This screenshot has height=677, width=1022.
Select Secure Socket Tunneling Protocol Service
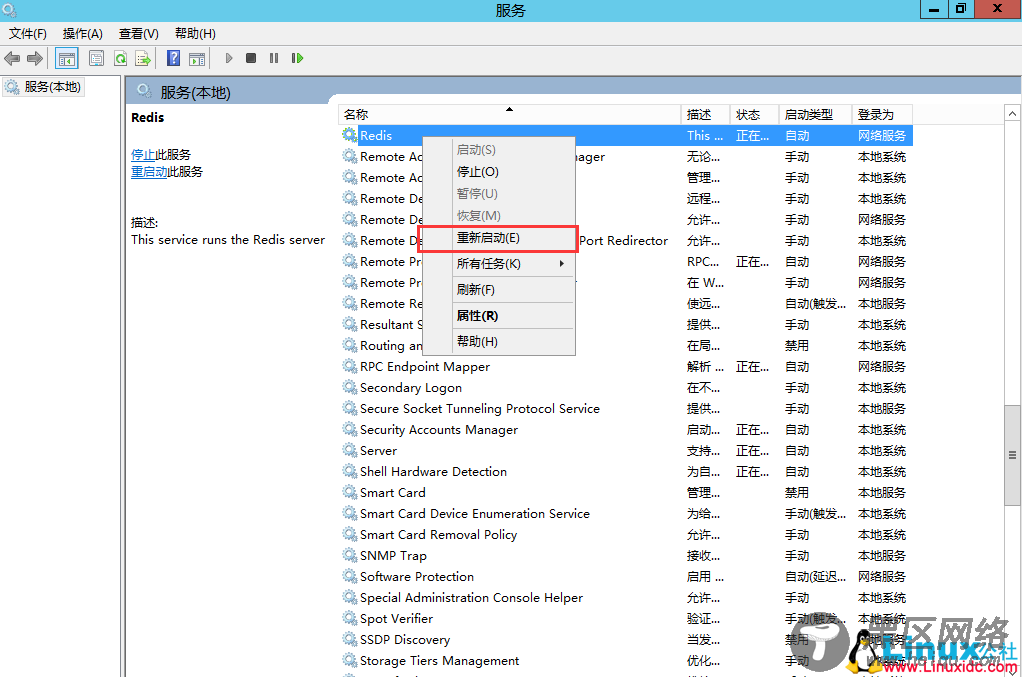coord(626,409)
